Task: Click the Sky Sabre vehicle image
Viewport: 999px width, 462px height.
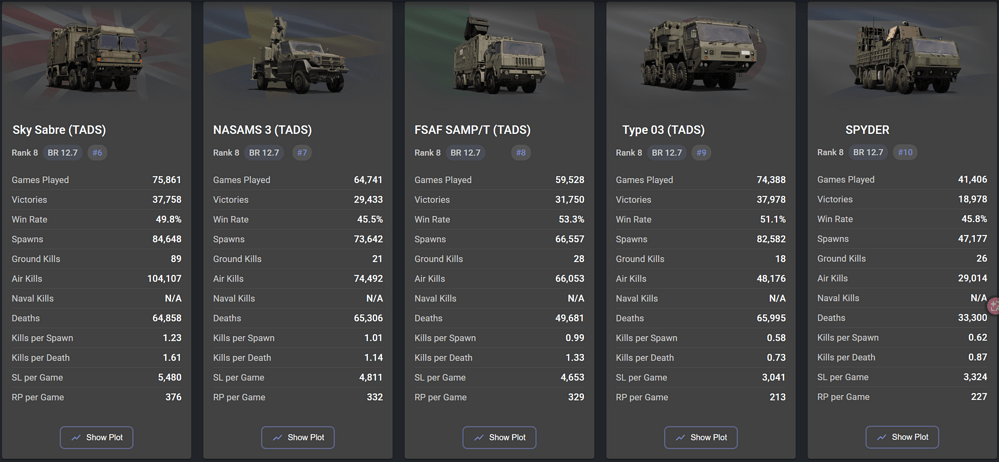Action: [x=96, y=60]
